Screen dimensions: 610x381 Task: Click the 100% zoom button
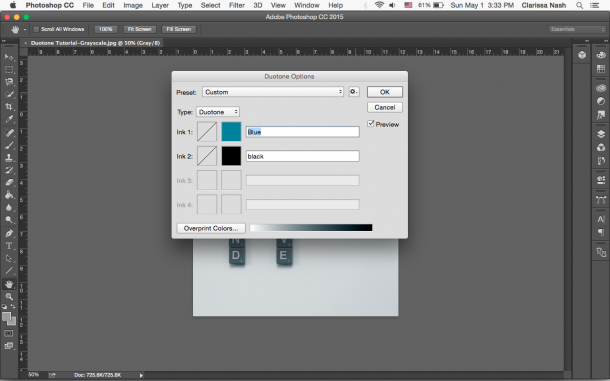coord(105,29)
